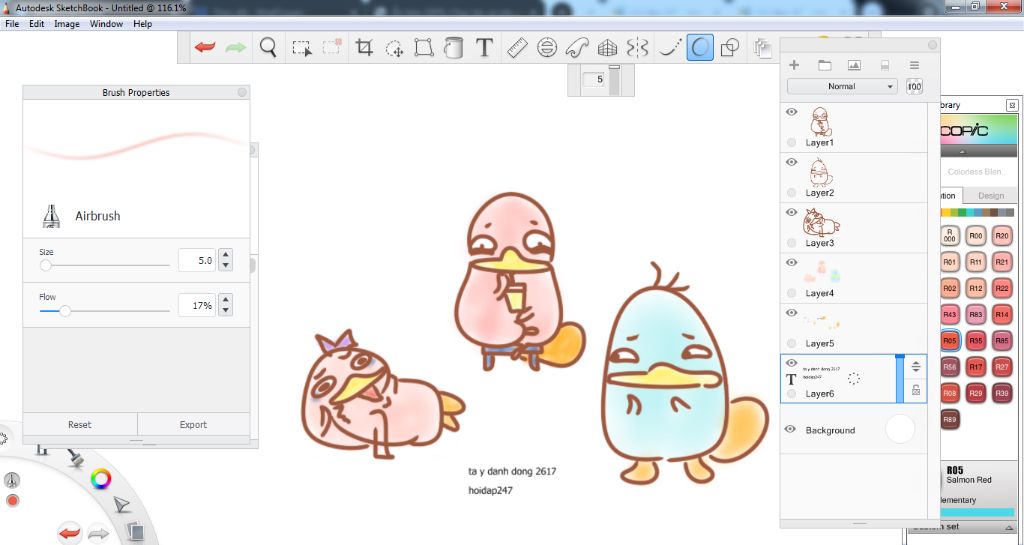Click the Size value field showing 5.0
Image resolution: width=1024 pixels, height=545 pixels.
(x=196, y=260)
